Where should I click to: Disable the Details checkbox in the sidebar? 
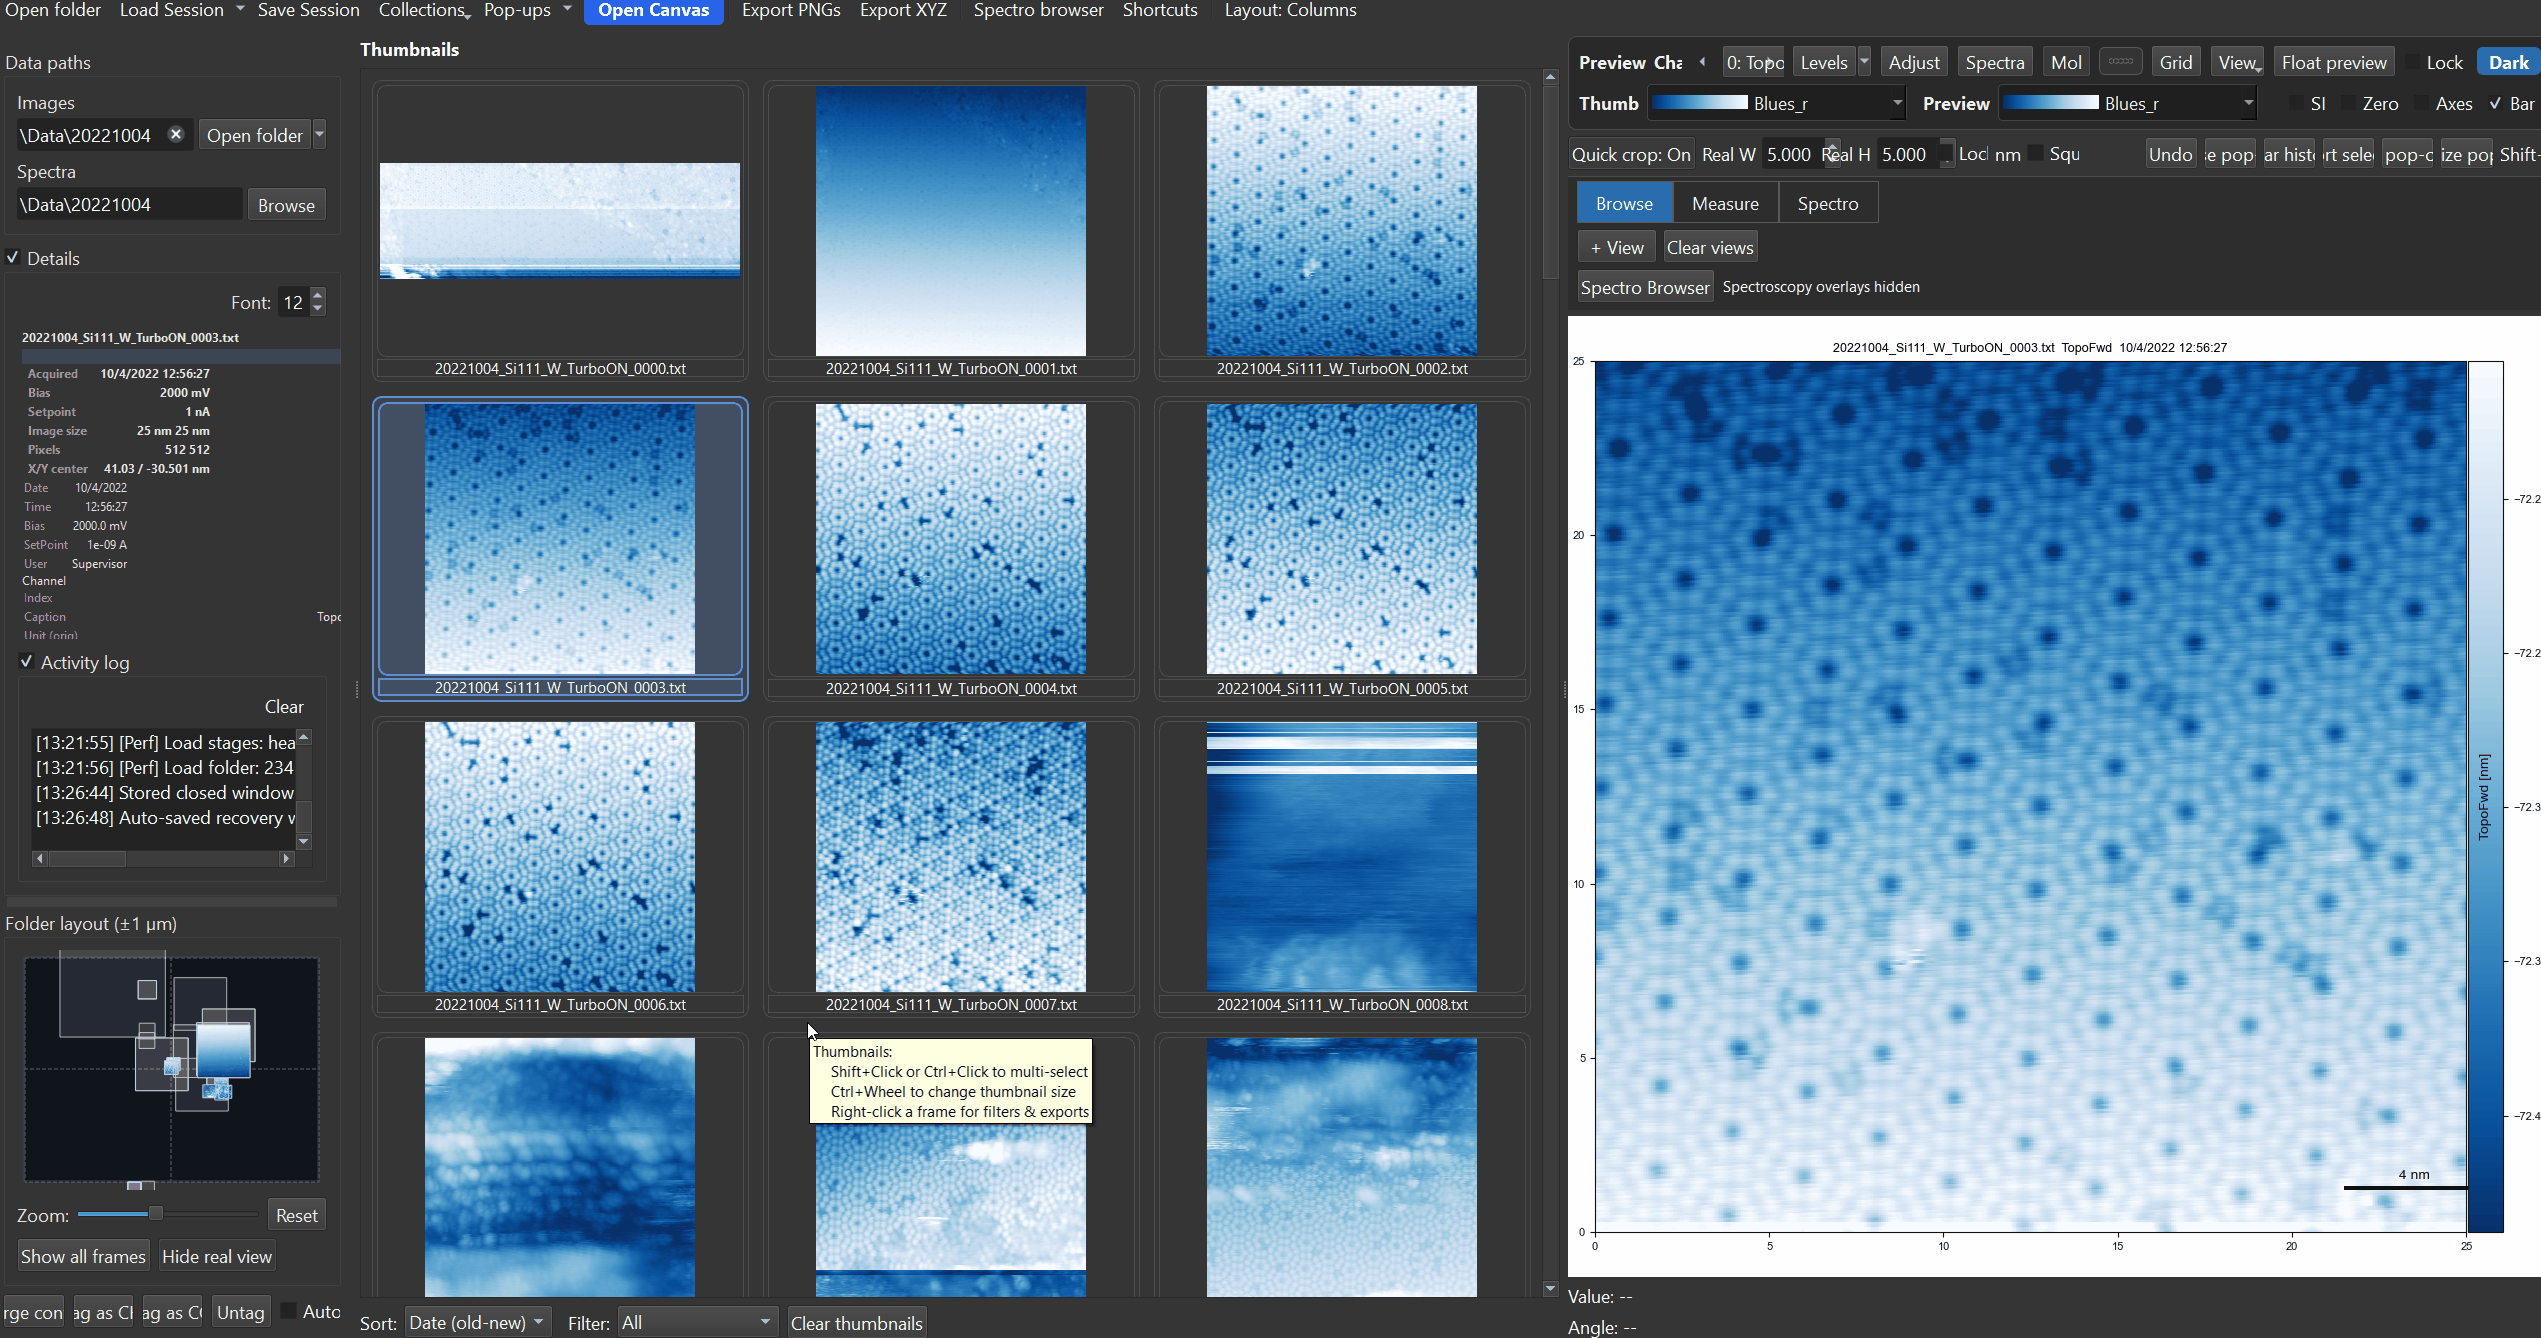[x=13, y=257]
